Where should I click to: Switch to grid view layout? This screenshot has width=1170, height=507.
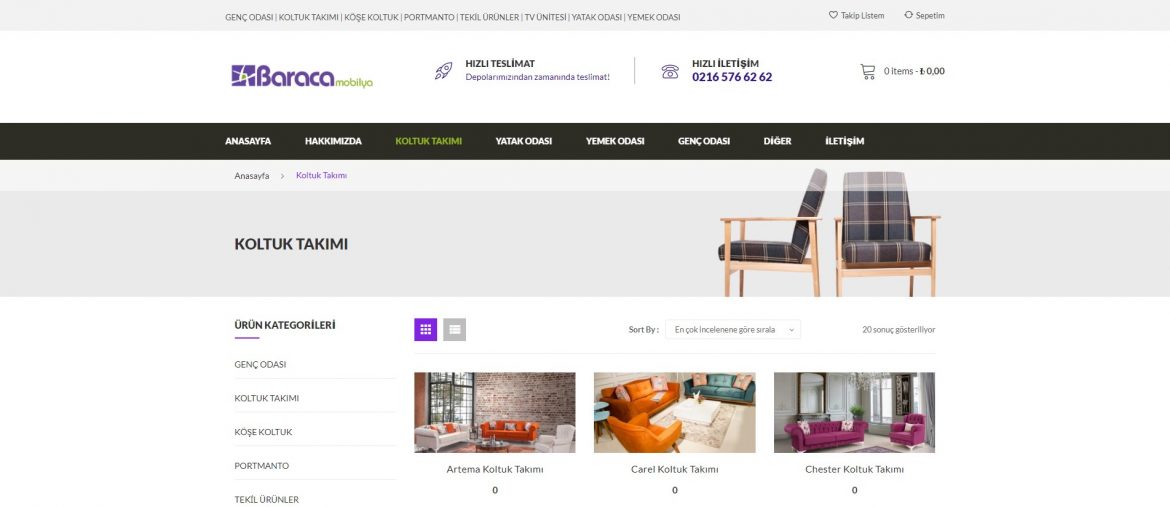[425, 329]
